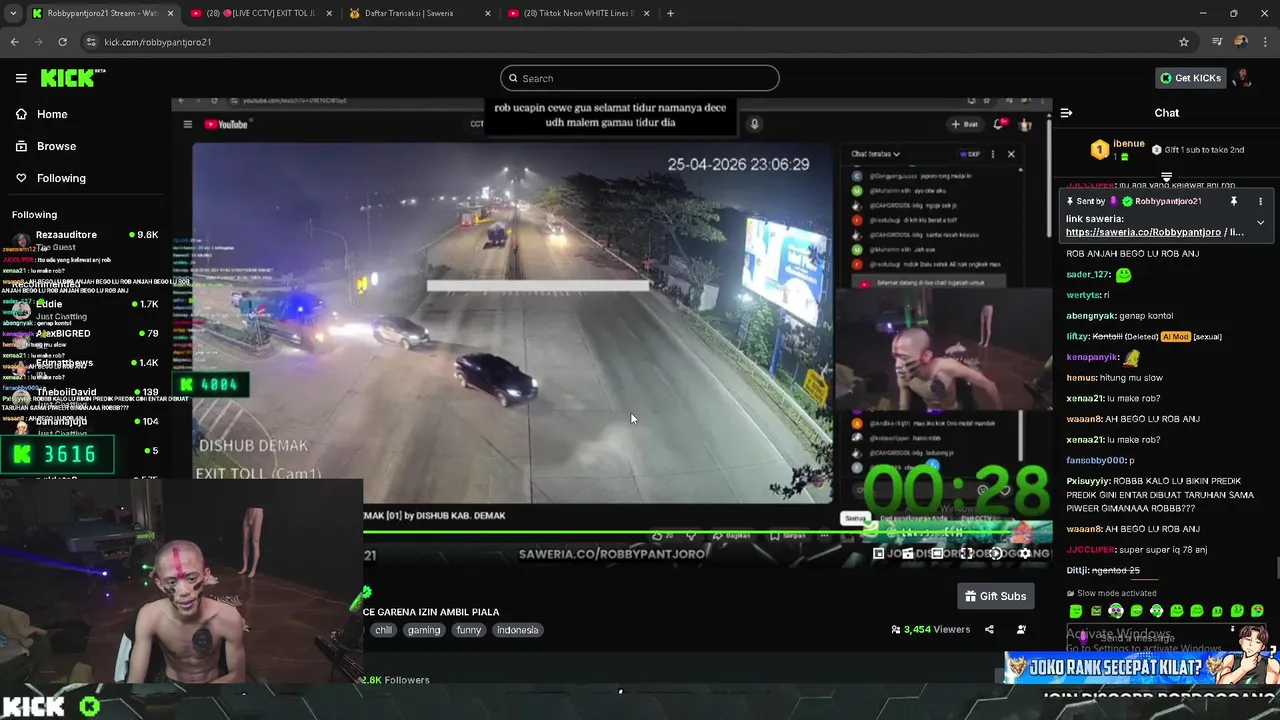Bookmark this page with the star icon
Screen dimensions: 1280x720
click(1184, 42)
